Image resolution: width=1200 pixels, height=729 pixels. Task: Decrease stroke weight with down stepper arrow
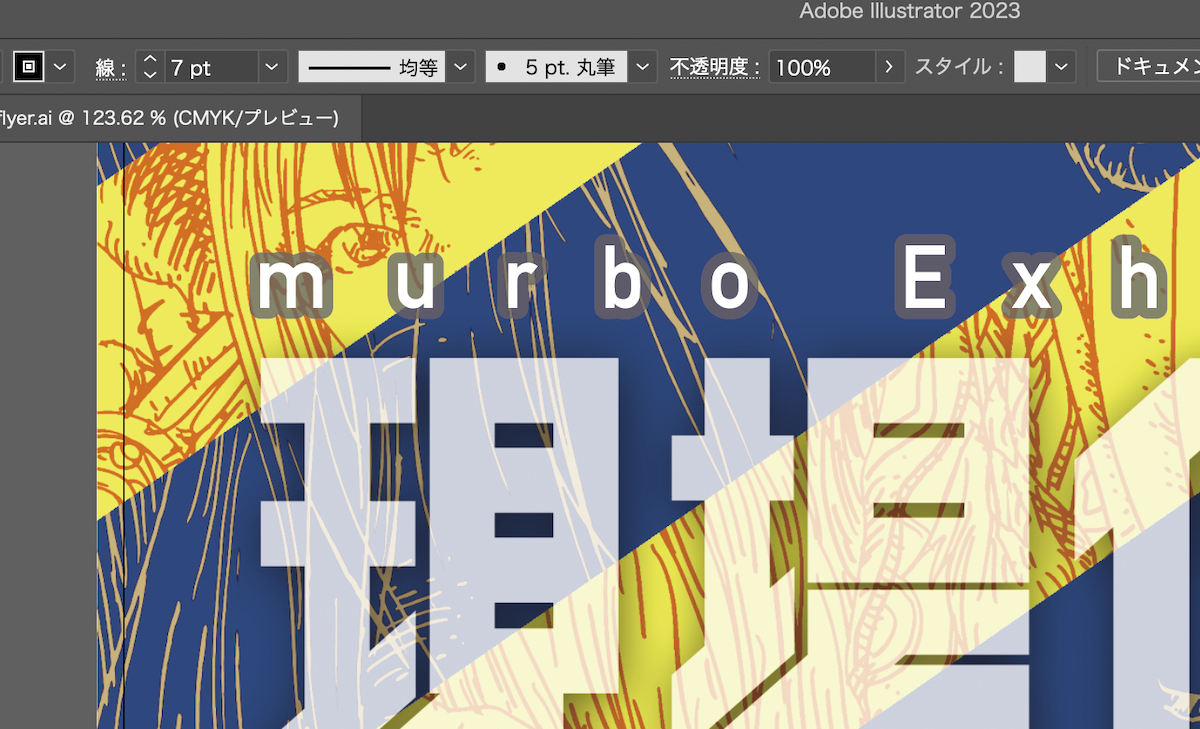point(150,75)
